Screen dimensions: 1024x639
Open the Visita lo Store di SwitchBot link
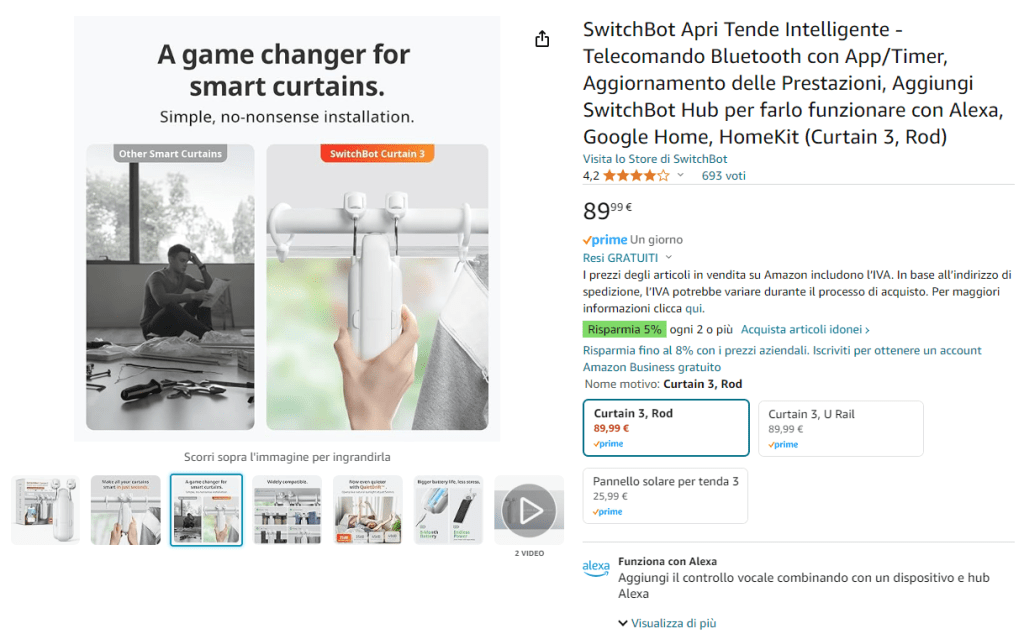pos(655,159)
